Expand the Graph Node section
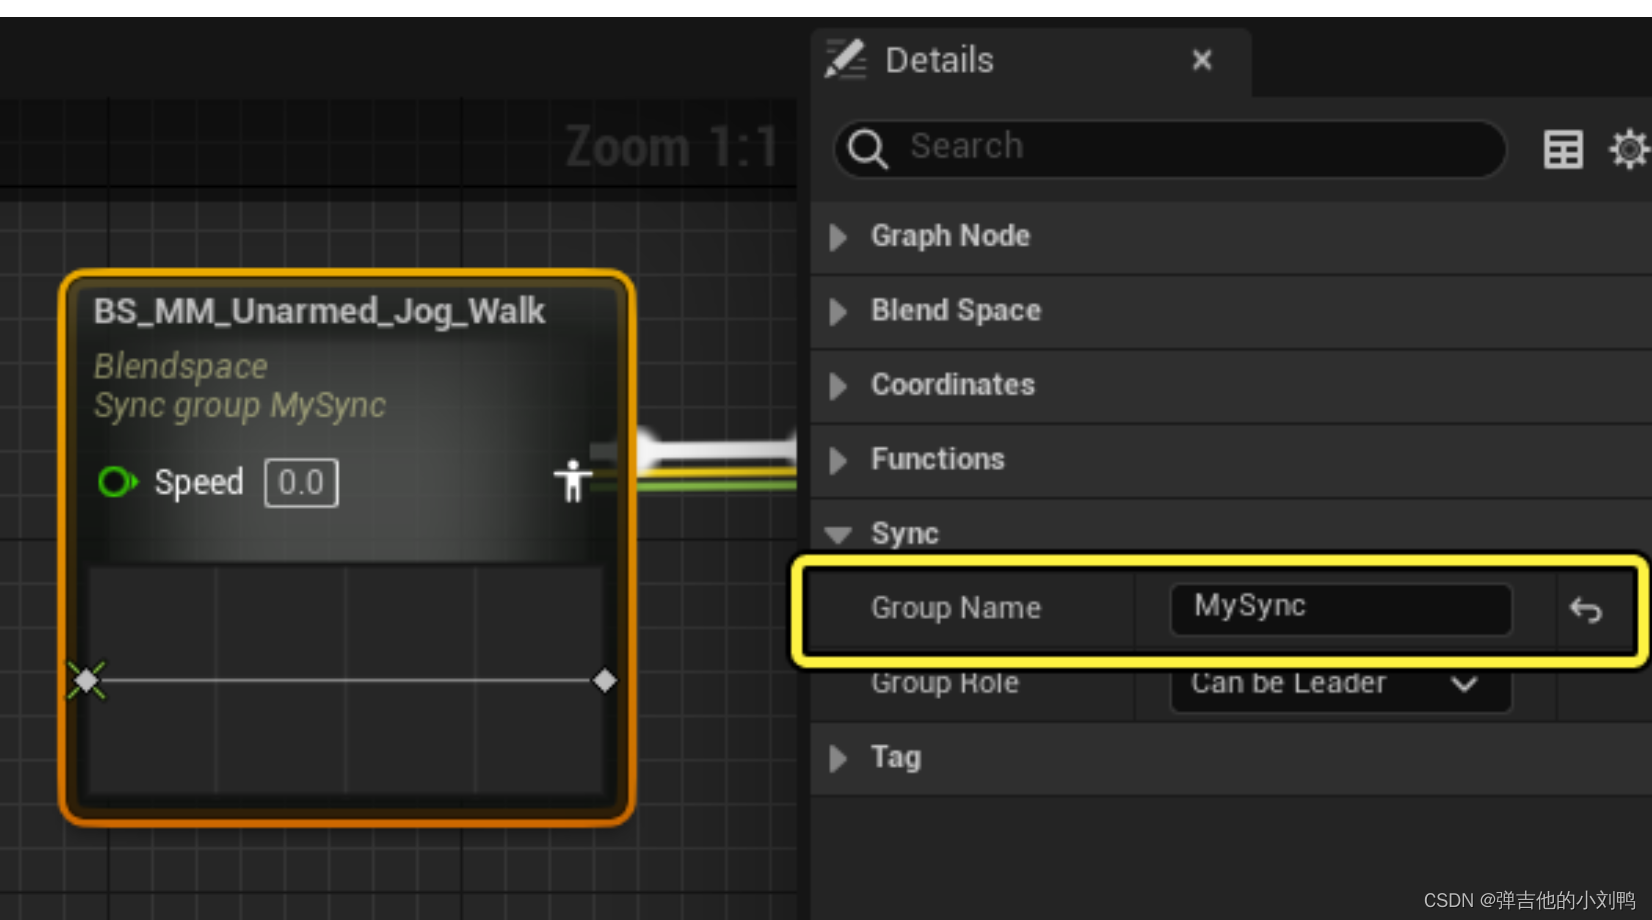This screenshot has width=1652, height=920. [838, 237]
